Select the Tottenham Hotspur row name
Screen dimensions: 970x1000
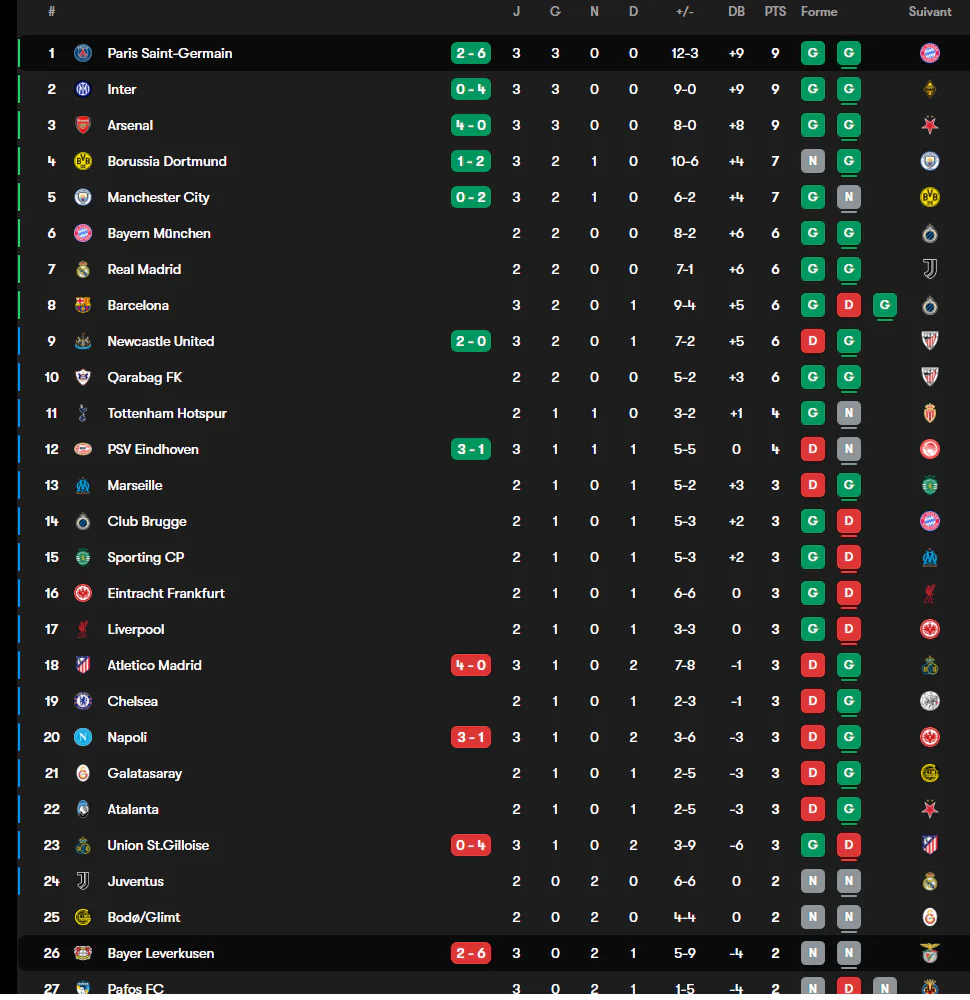(x=167, y=413)
